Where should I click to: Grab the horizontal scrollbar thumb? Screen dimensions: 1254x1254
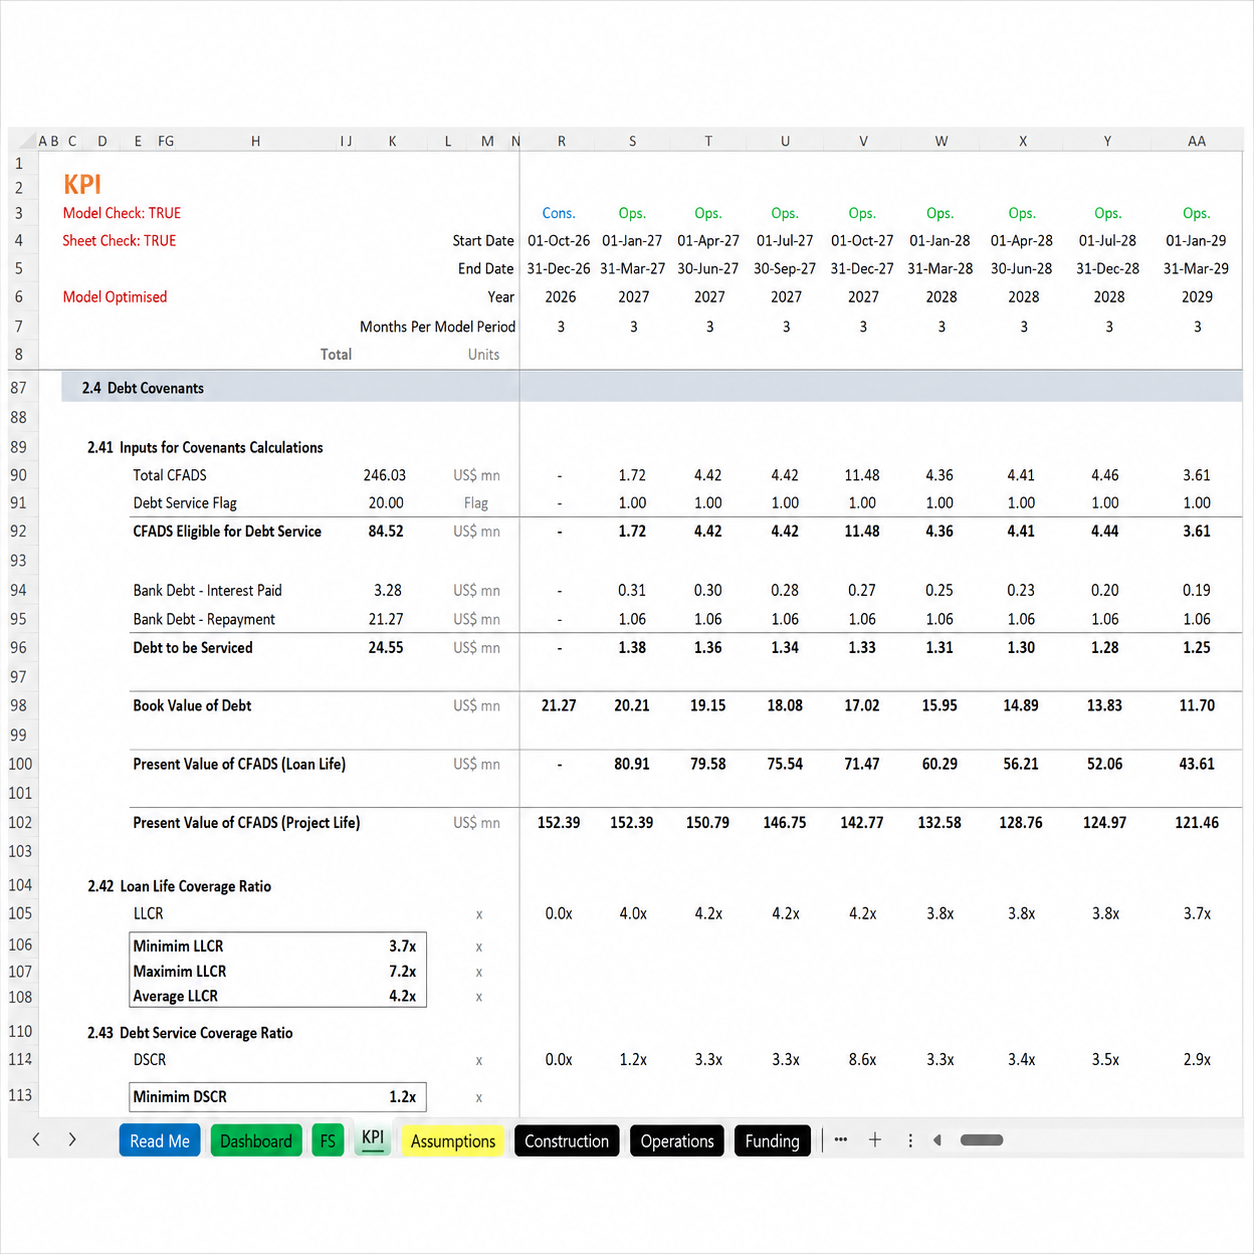(x=981, y=1140)
